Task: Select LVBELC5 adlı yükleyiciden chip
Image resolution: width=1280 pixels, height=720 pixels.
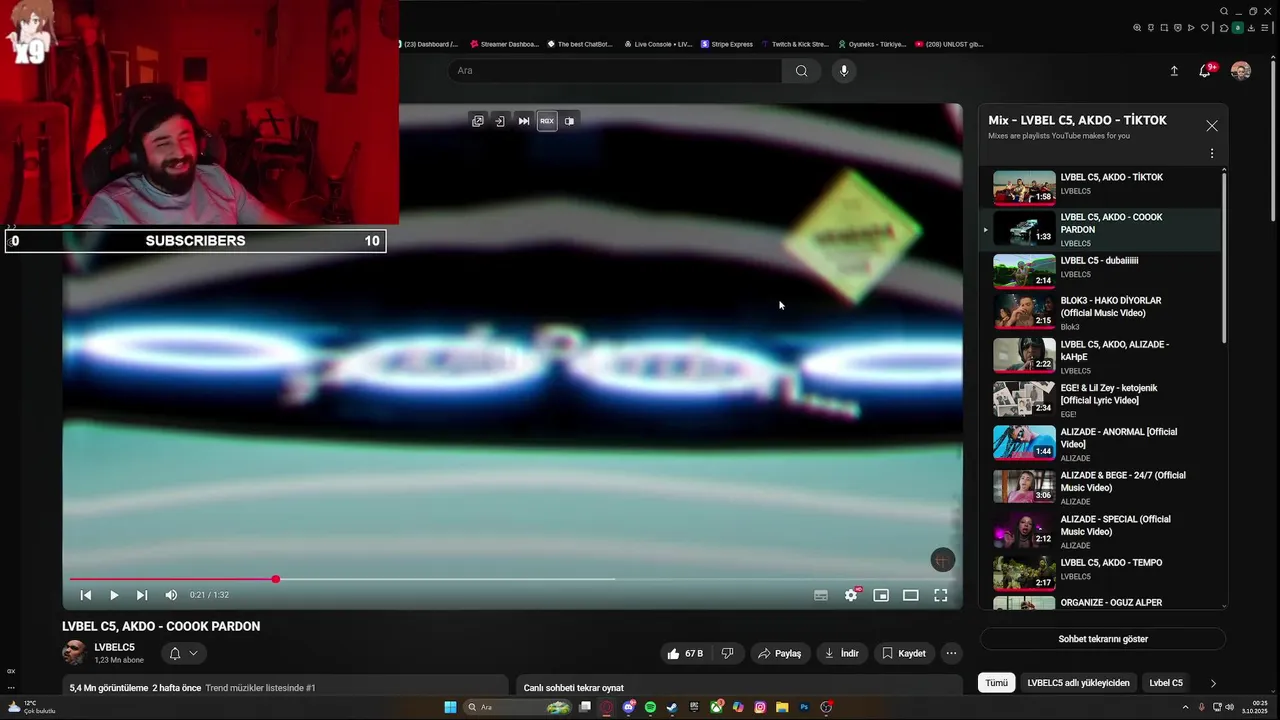Action: [x=1078, y=683]
